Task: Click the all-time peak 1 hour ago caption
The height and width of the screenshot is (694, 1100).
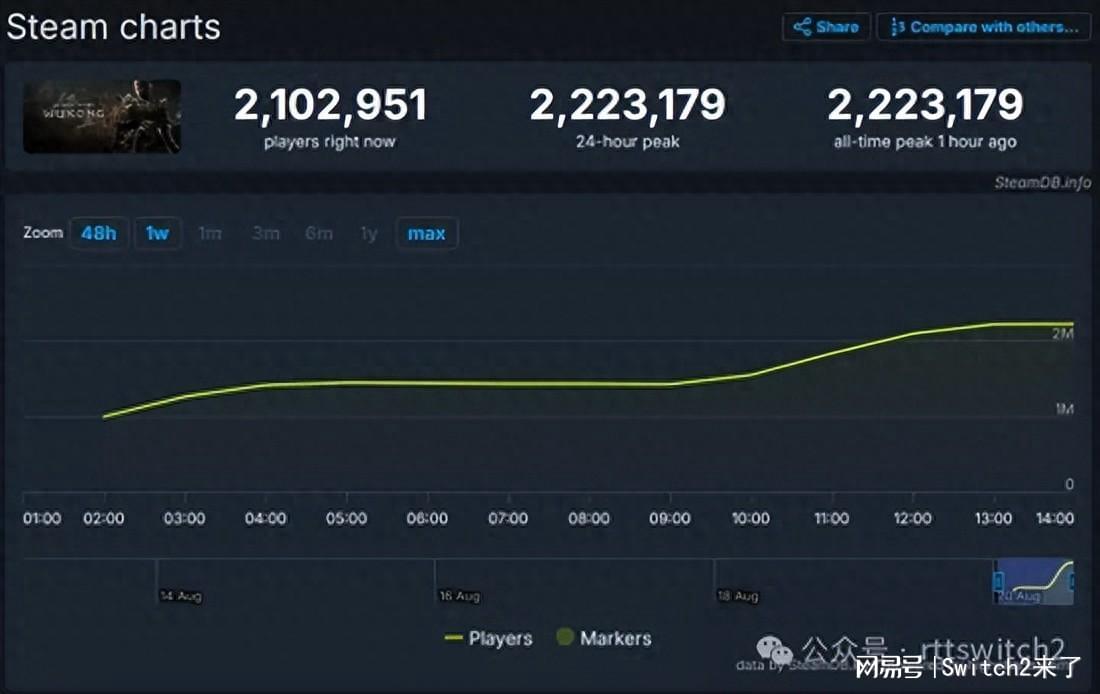Action: (x=925, y=142)
